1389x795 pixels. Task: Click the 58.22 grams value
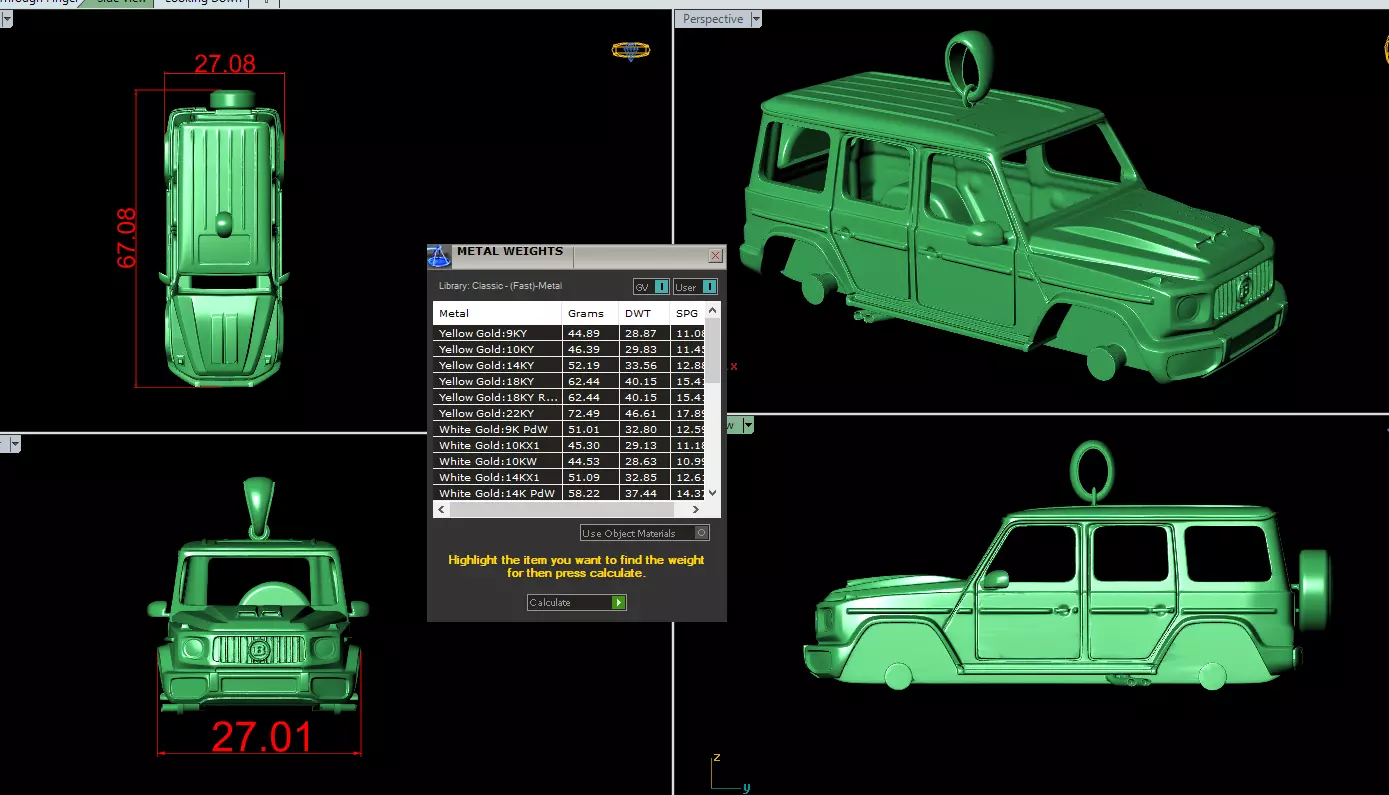coord(583,493)
